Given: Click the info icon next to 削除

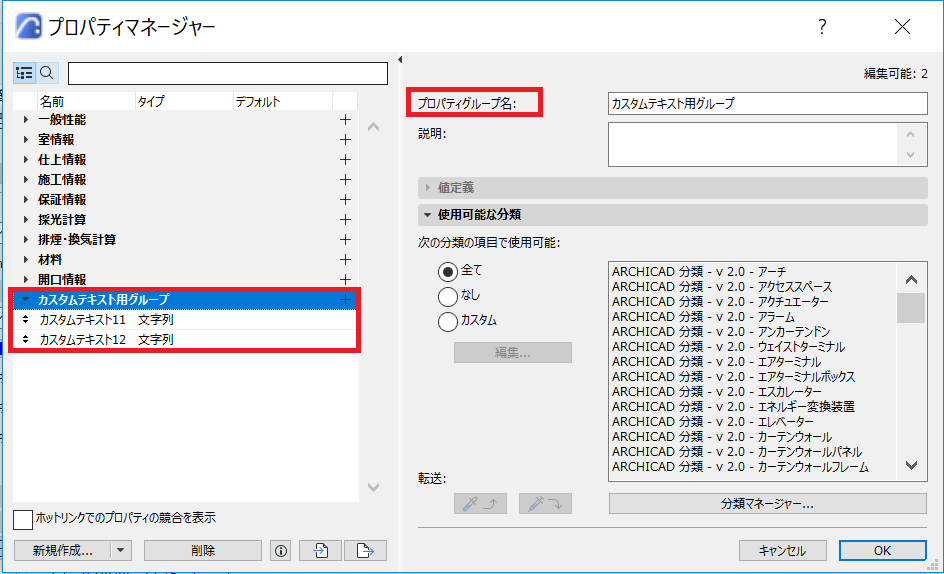Looking at the screenshot, I should (x=280, y=550).
